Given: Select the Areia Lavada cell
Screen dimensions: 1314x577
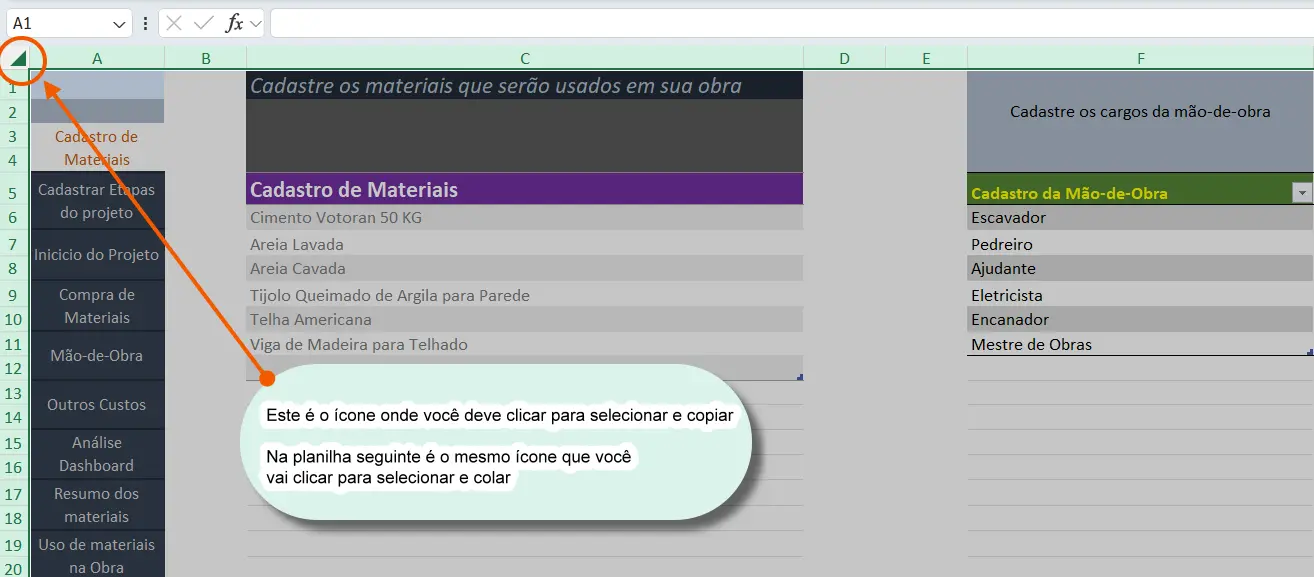Looking at the screenshot, I should coord(524,244).
